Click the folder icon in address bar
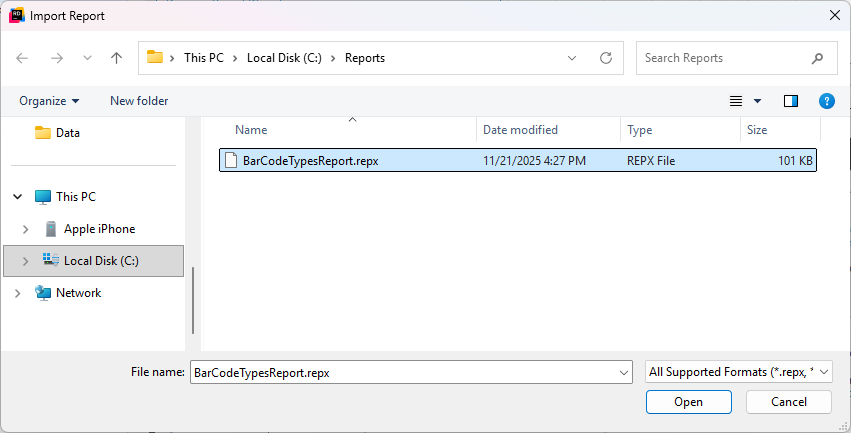The height and width of the screenshot is (433, 851). point(155,57)
